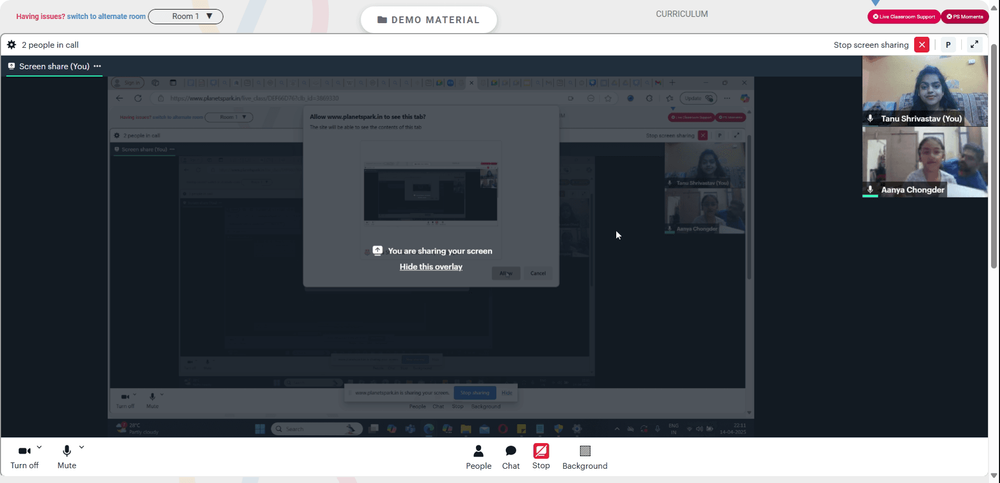Click Sign in profile button in shared browser

pyautogui.click(x=127, y=82)
